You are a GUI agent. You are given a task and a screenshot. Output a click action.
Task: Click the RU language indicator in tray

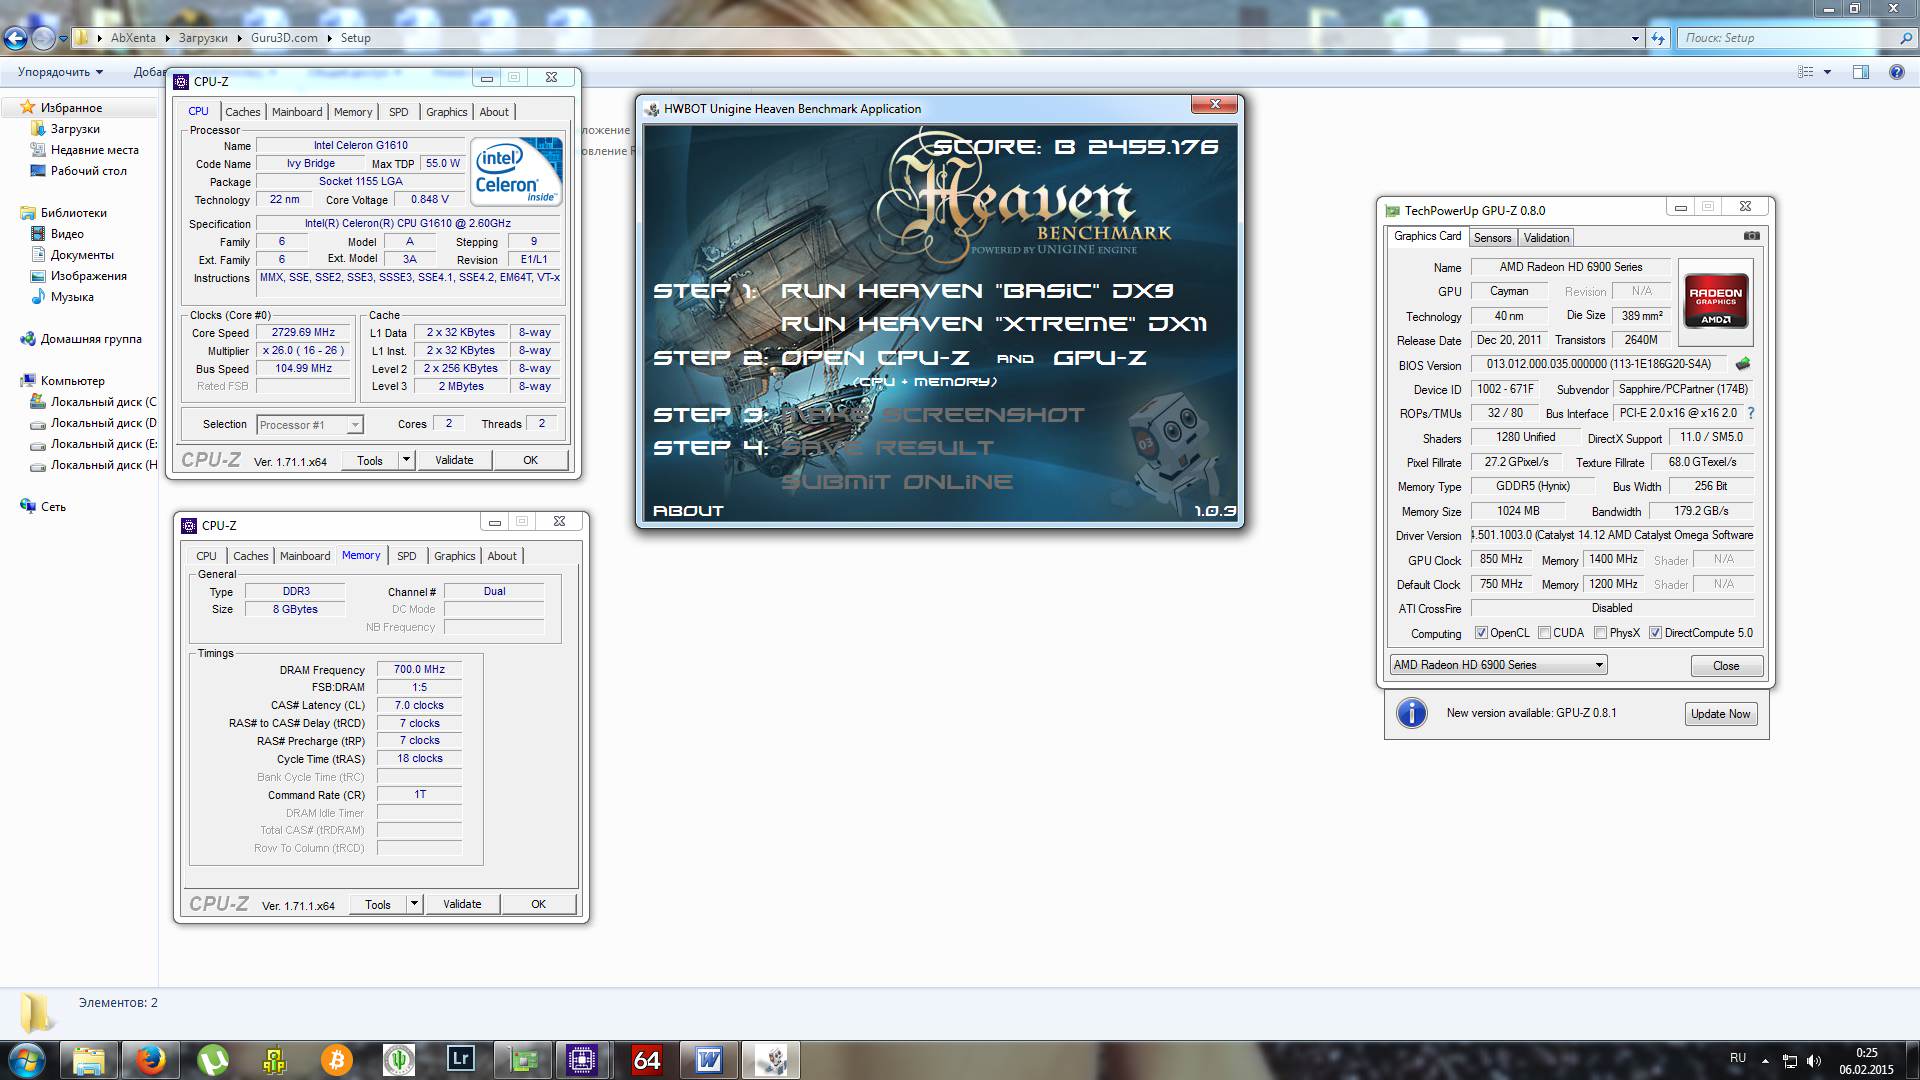[1738, 1058]
